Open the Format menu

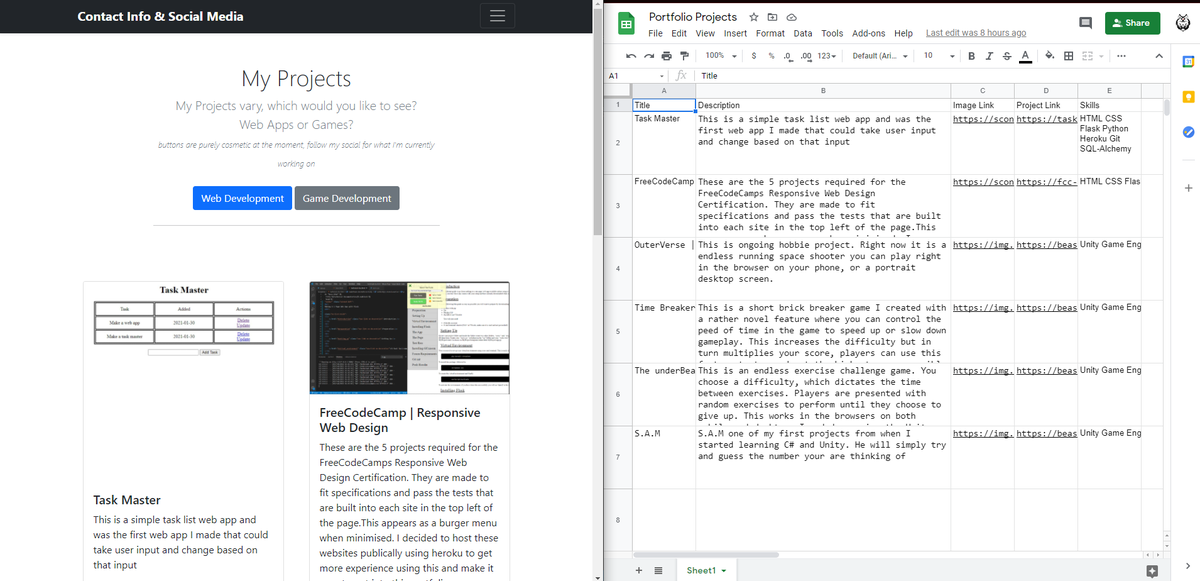tap(770, 33)
